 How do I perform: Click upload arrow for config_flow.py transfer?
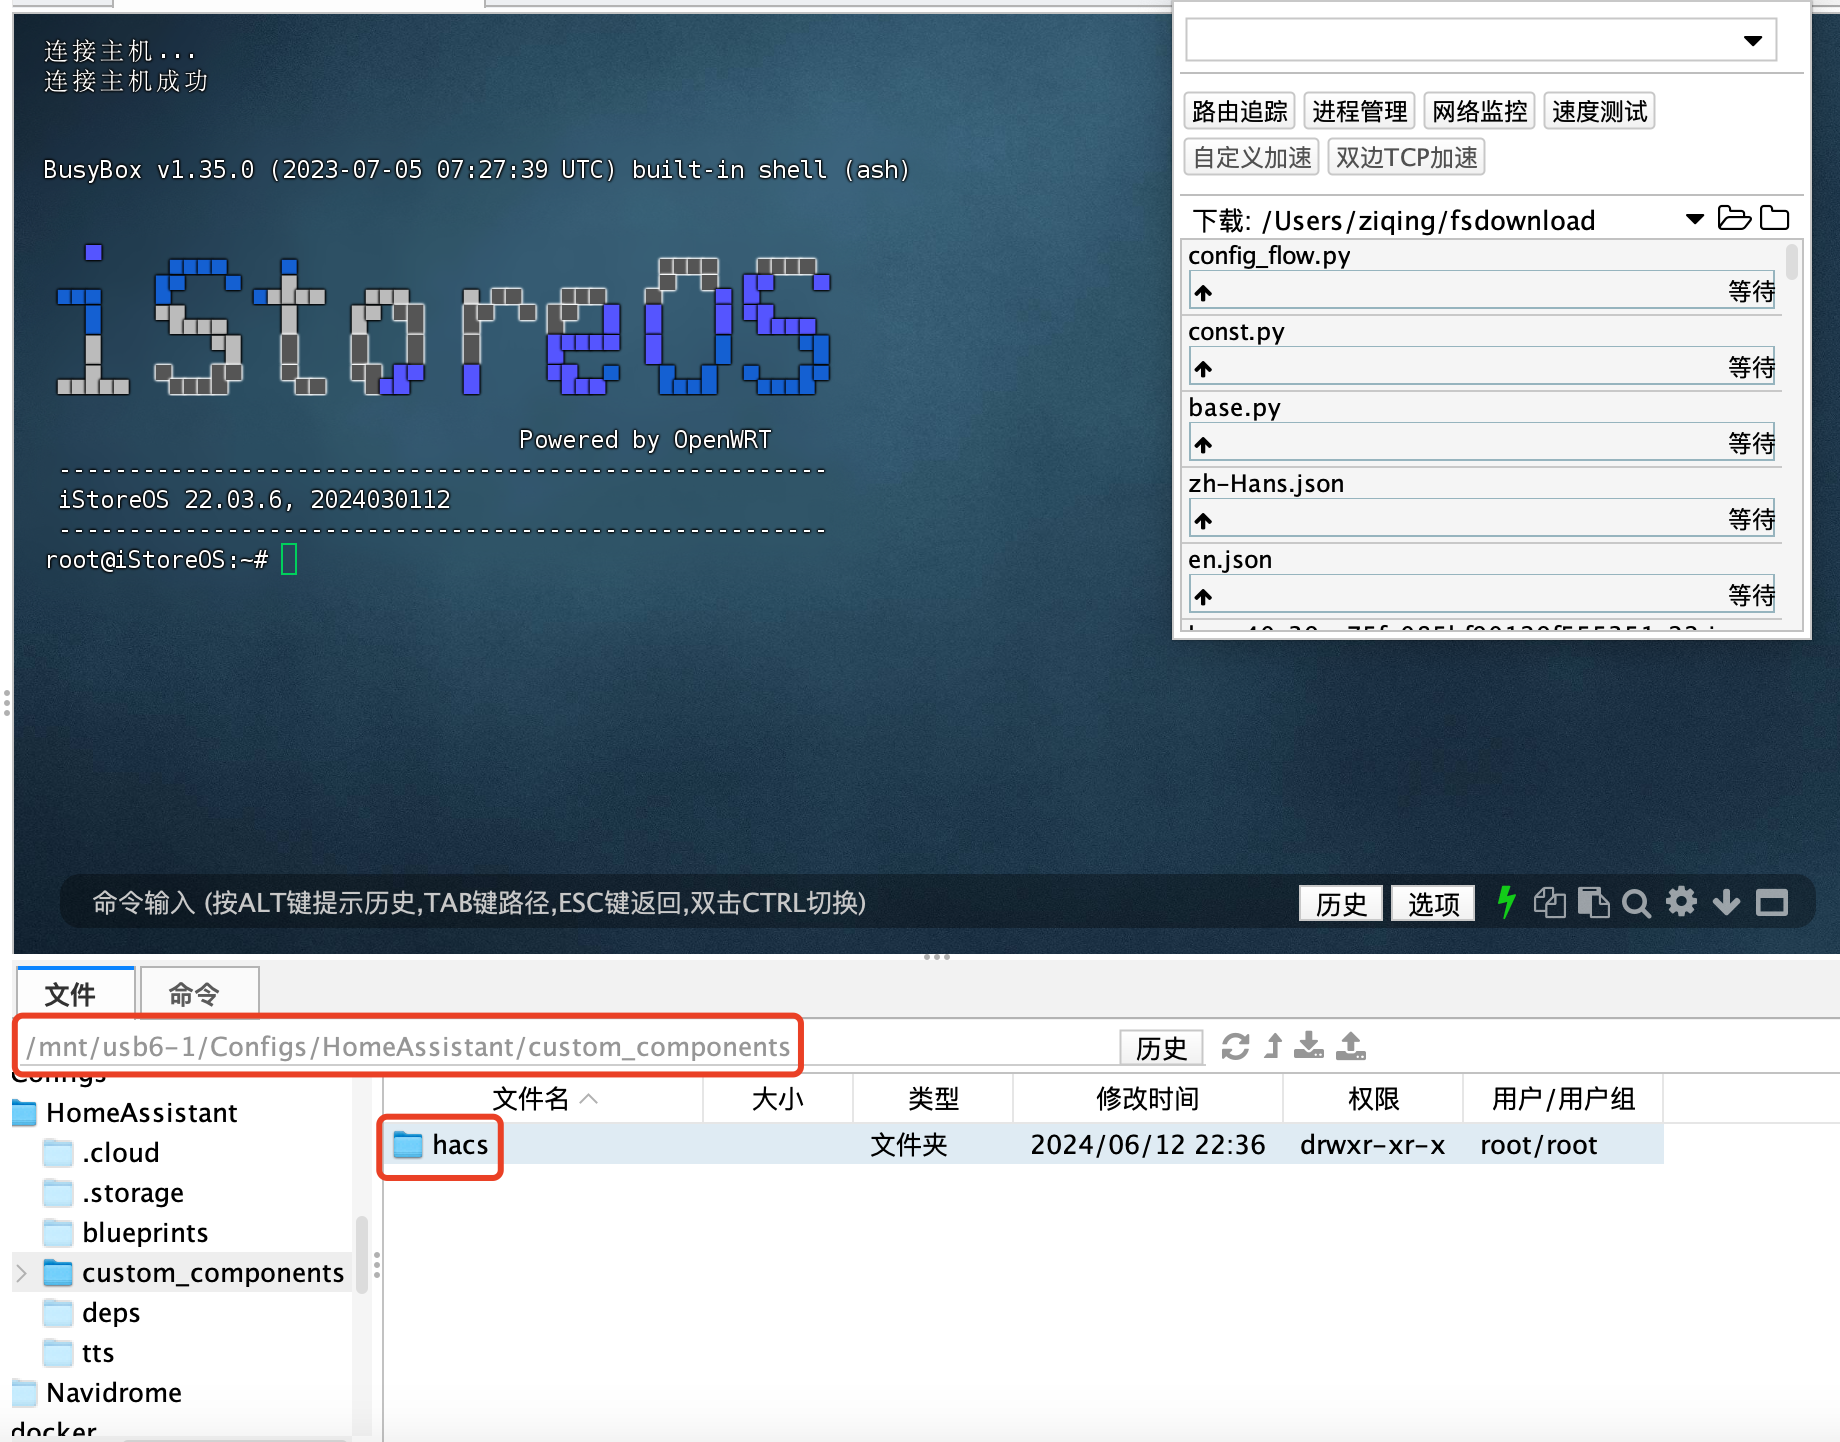(1203, 292)
